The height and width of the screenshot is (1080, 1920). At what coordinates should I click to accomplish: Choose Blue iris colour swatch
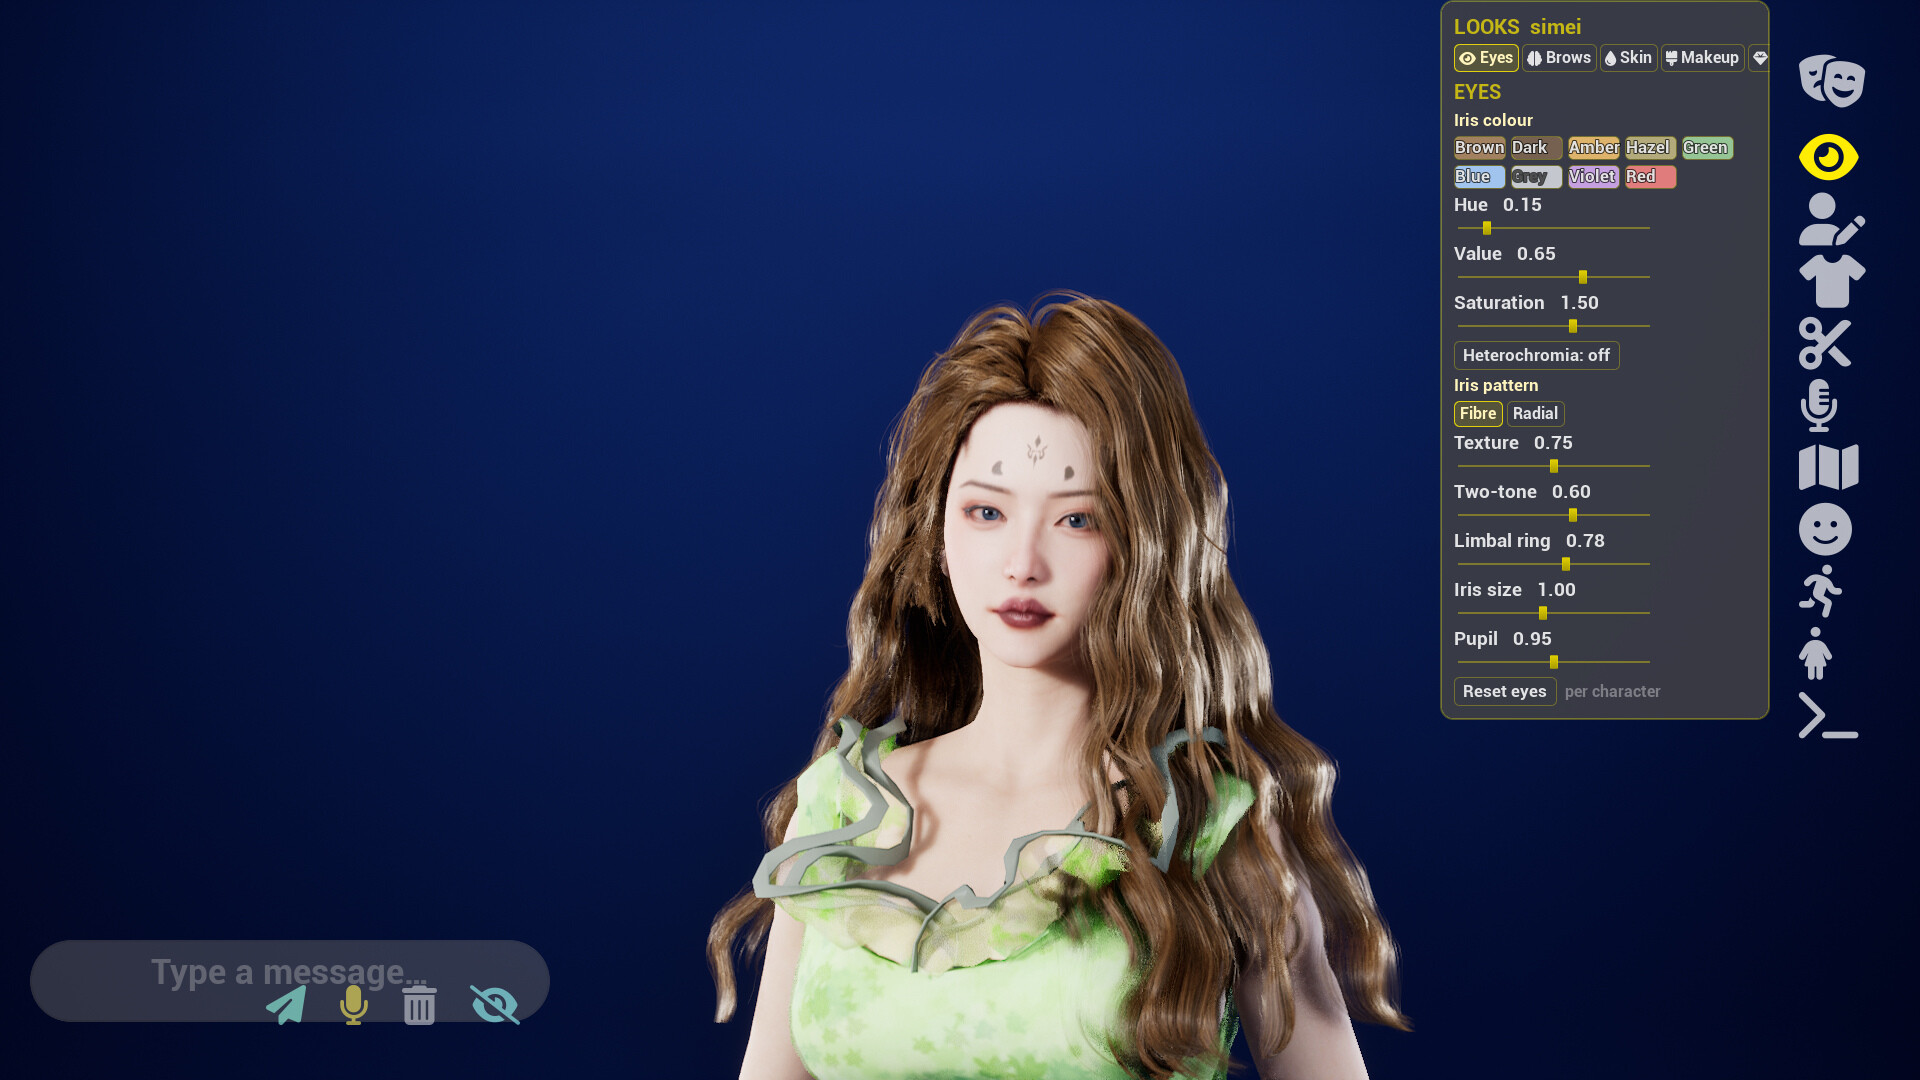coord(1479,177)
